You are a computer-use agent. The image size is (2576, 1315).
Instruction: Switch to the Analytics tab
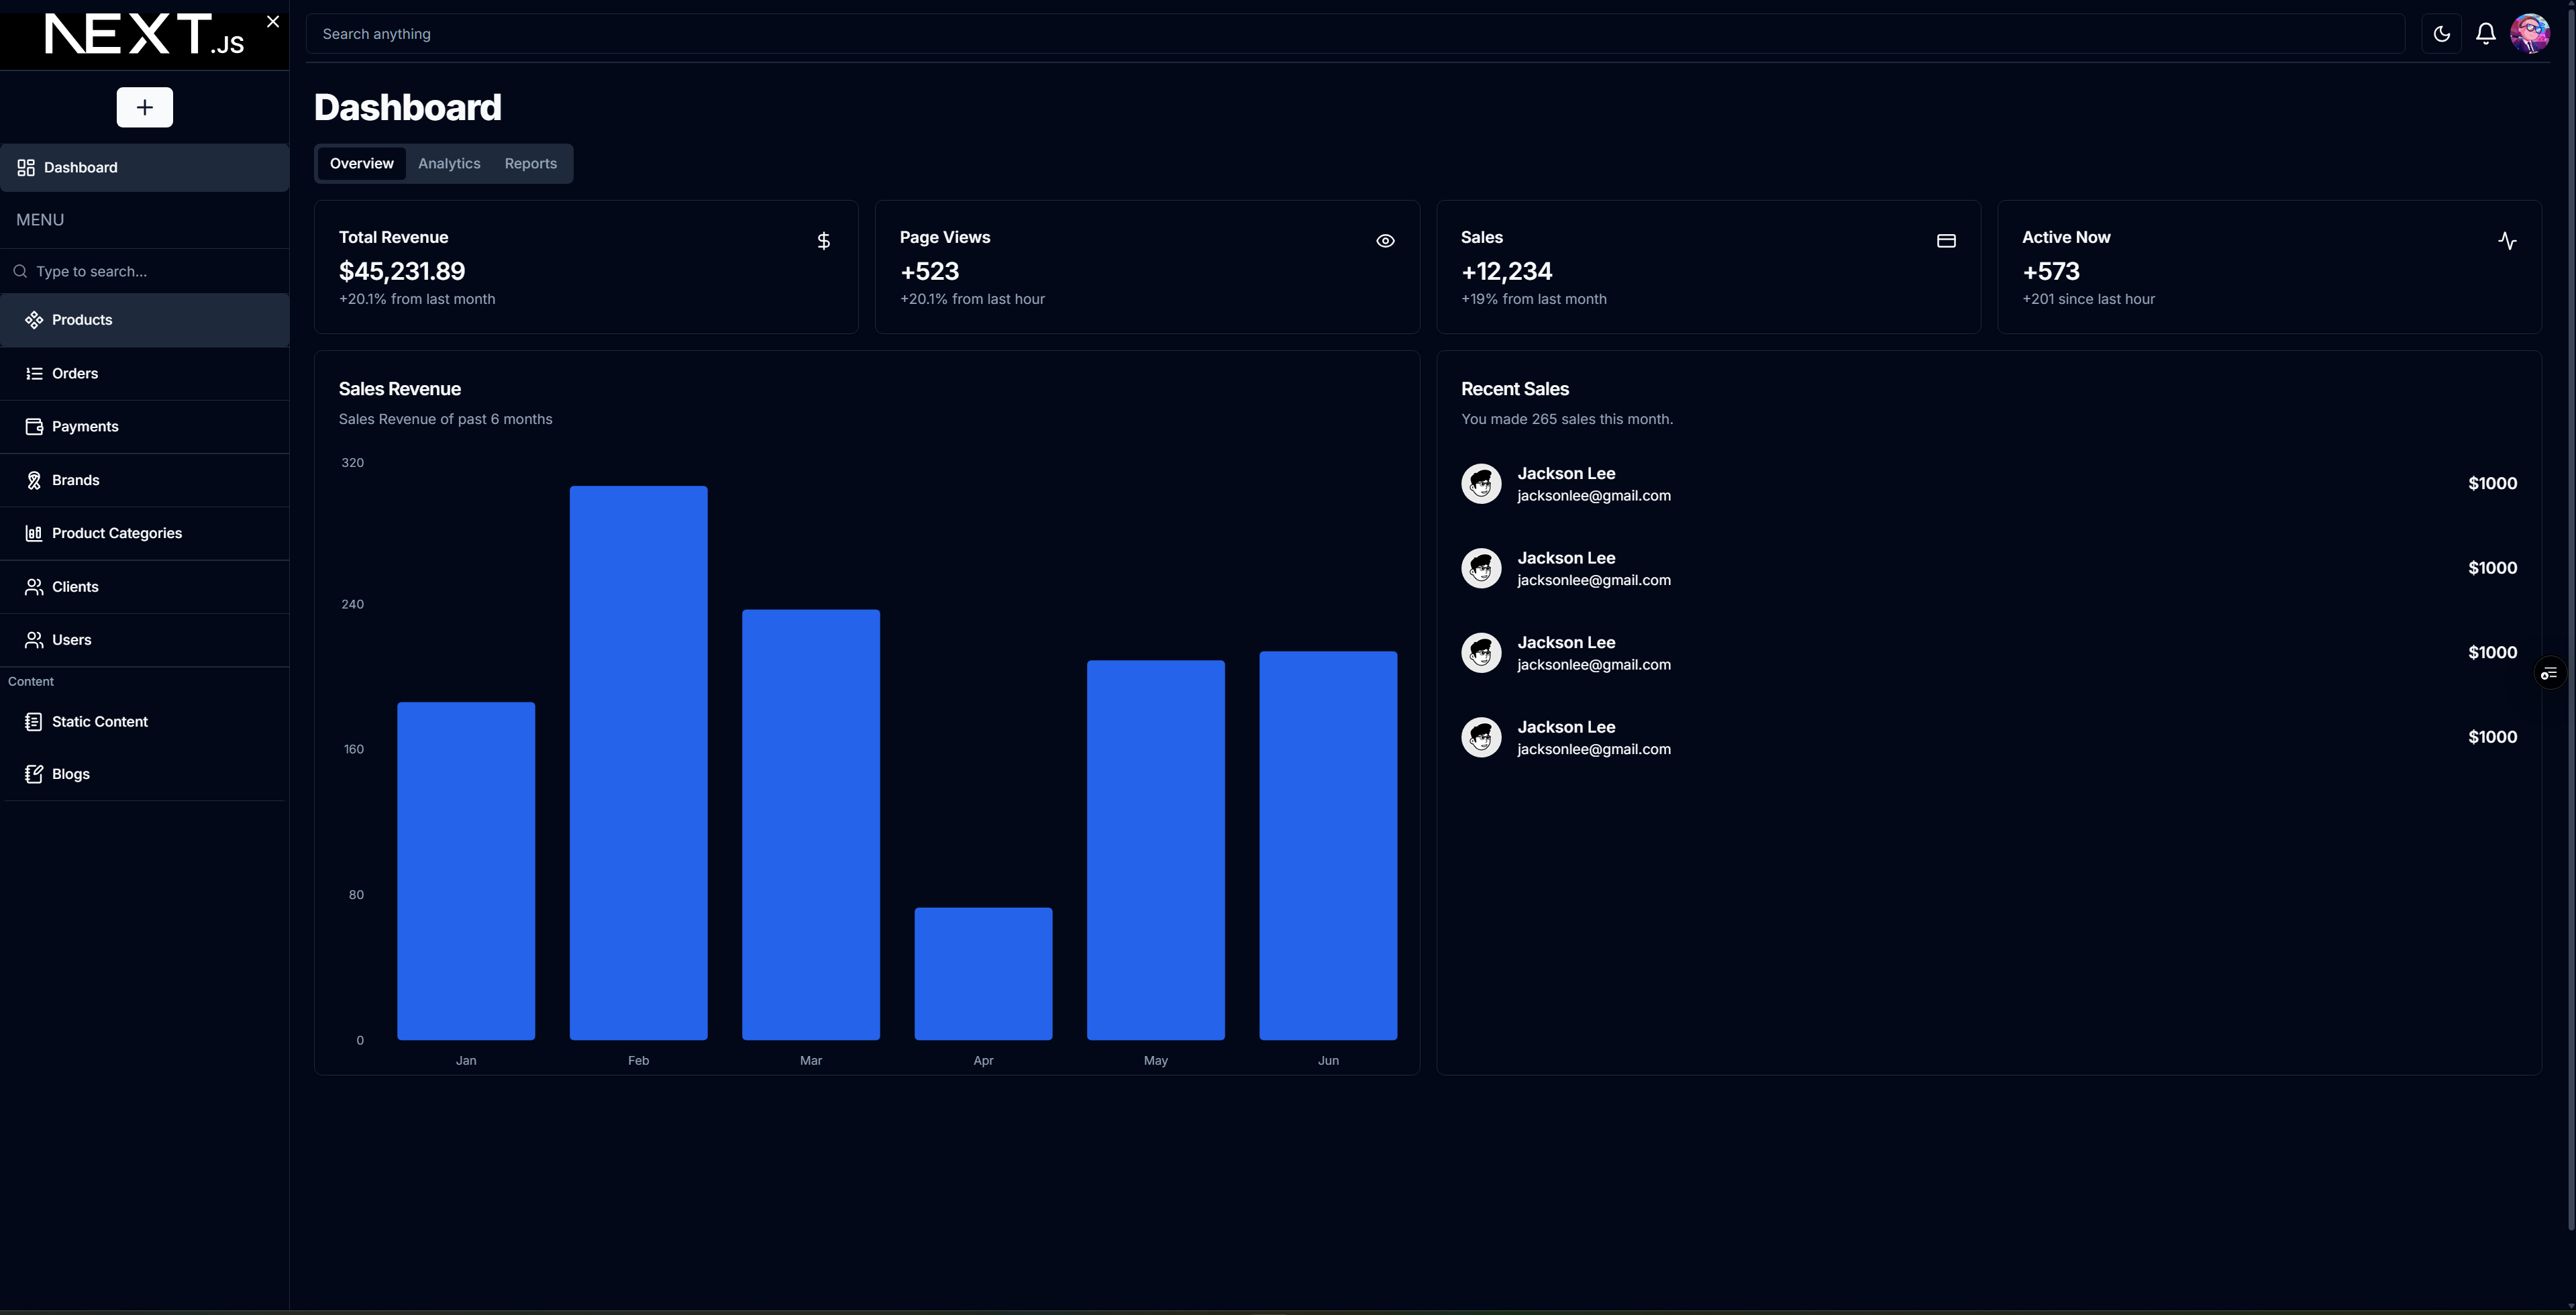tap(448, 163)
